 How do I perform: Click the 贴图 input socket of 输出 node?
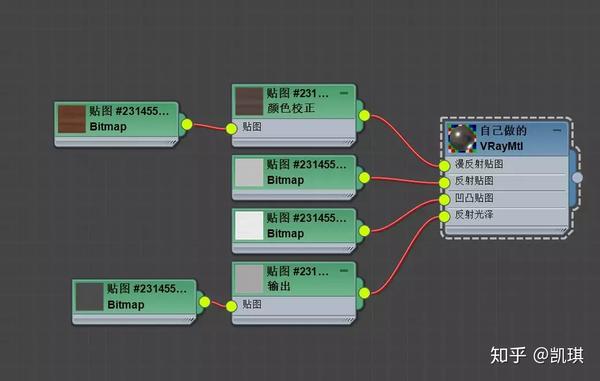click(x=232, y=306)
